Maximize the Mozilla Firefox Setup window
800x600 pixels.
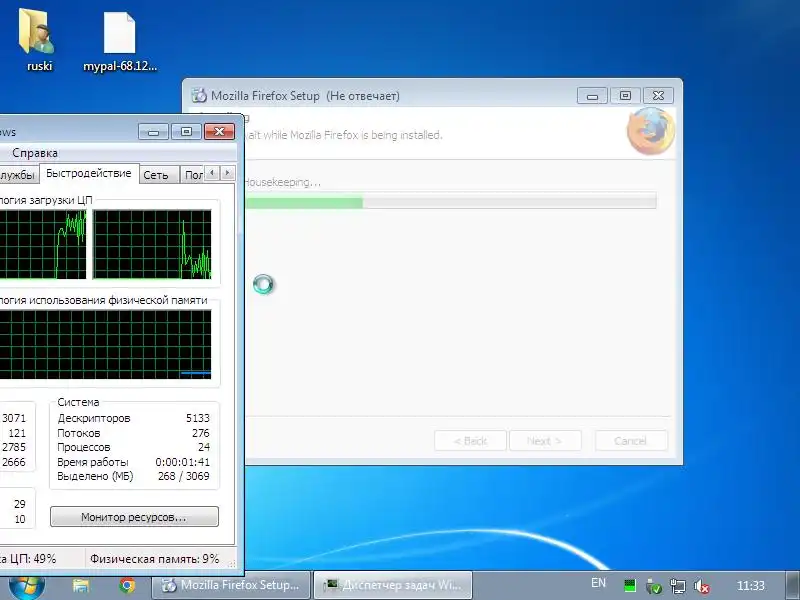tap(625, 95)
